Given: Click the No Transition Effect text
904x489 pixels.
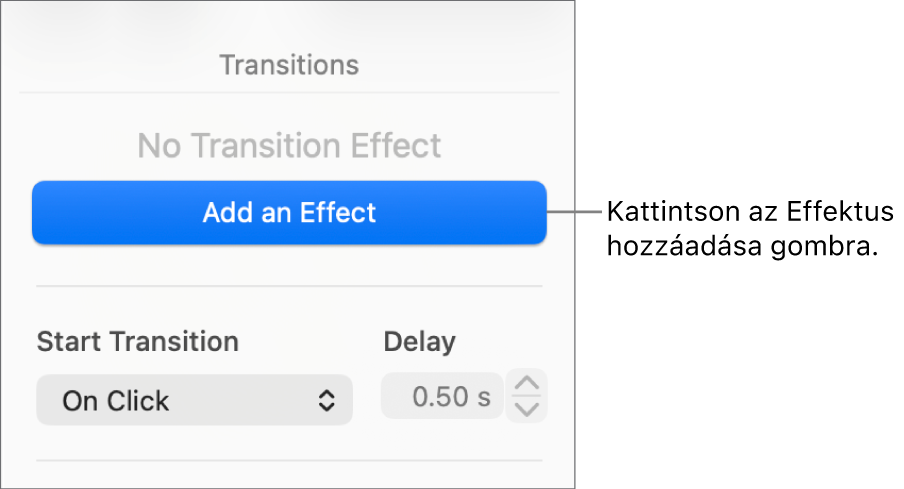Looking at the screenshot, I should tap(289, 146).
